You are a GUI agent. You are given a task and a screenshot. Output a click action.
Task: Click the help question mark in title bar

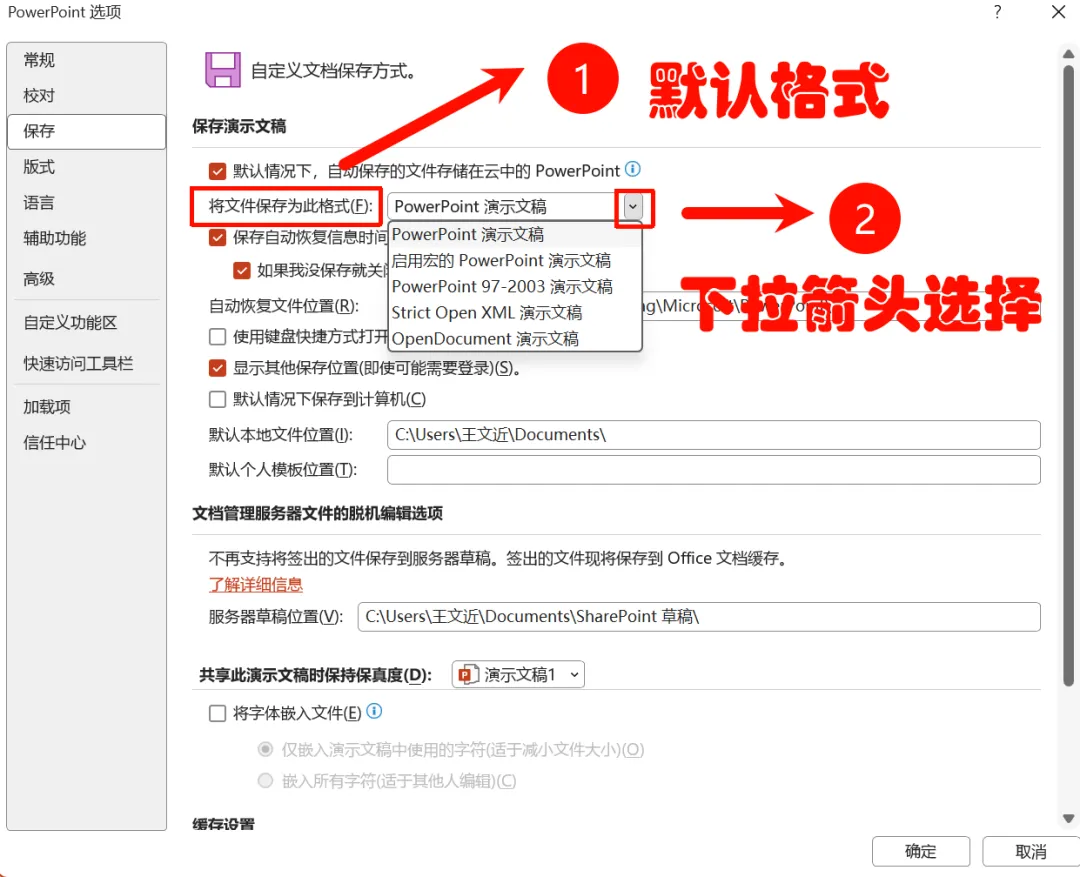[x=997, y=12]
